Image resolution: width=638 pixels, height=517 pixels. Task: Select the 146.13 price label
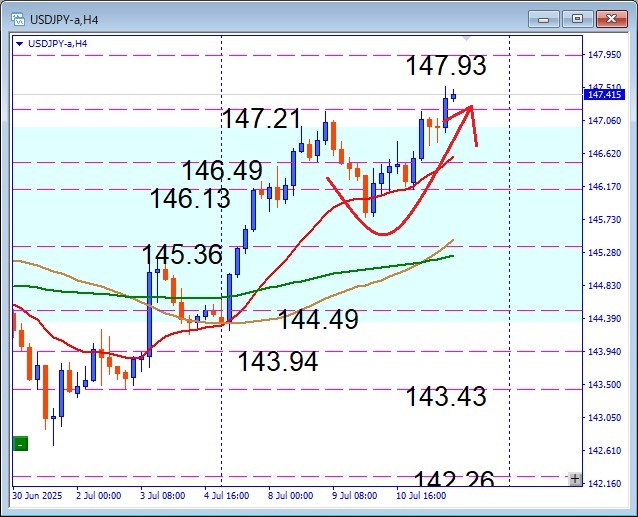190,199
